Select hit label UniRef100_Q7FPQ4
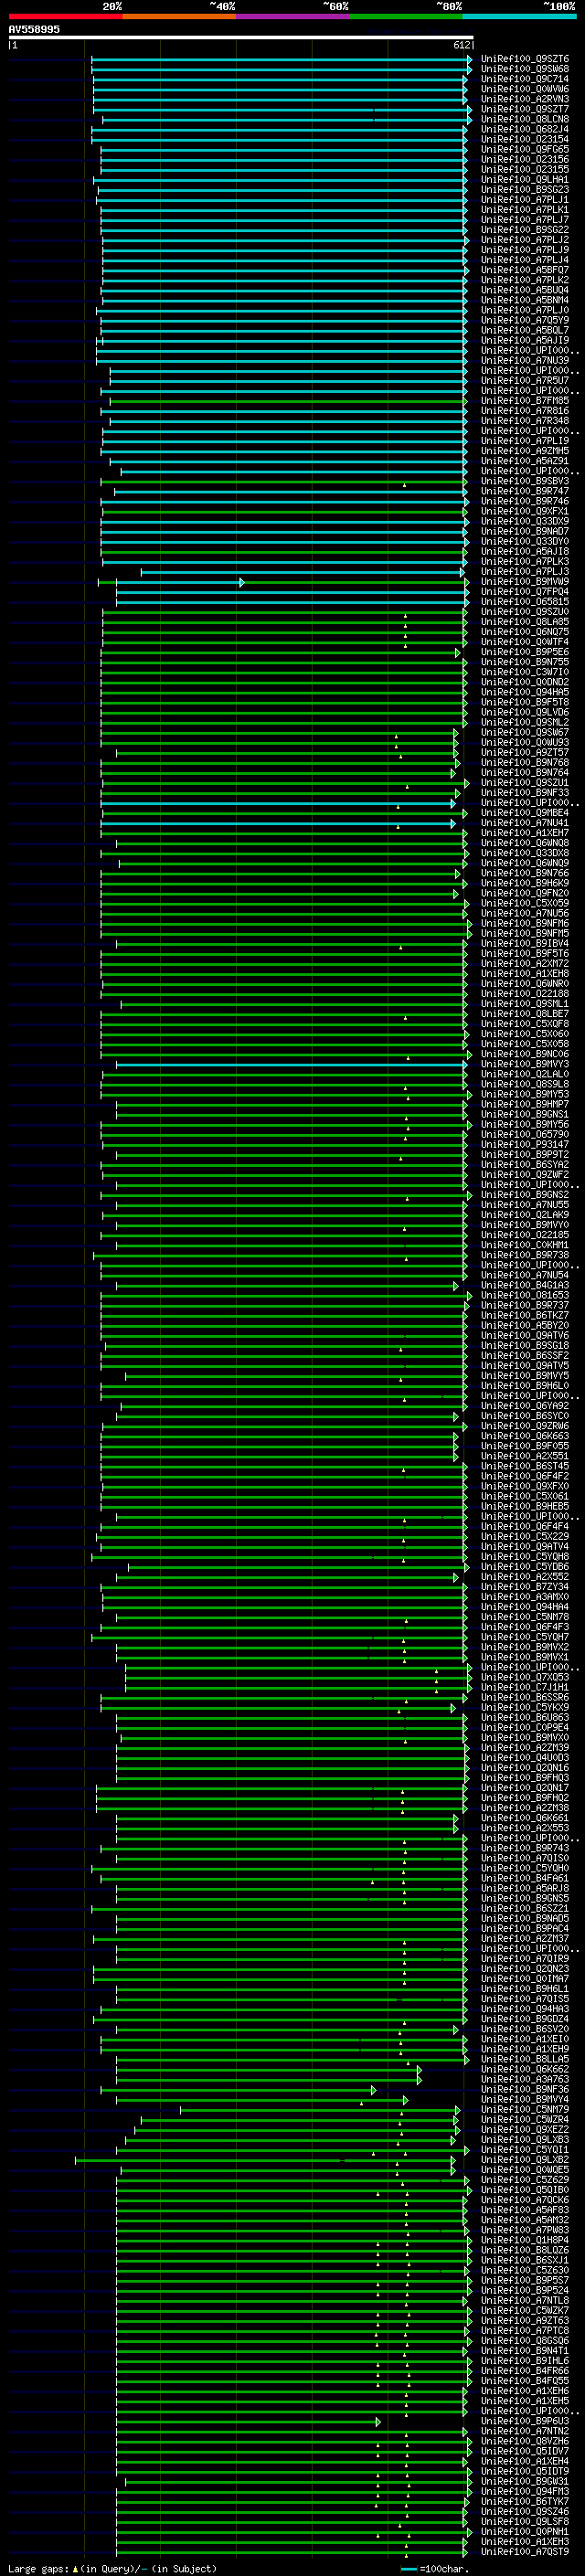Viewport: 585px width, 2576px height. click(x=525, y=591)
